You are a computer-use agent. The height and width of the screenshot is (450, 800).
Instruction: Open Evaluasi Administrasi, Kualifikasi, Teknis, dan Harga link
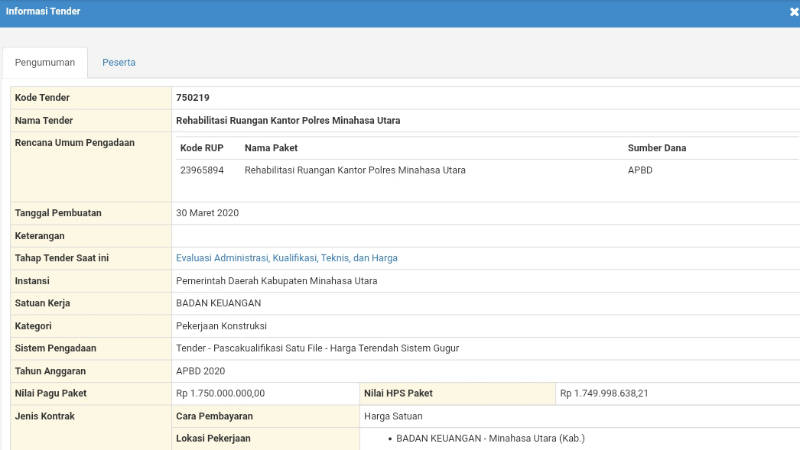pos(286,258)
